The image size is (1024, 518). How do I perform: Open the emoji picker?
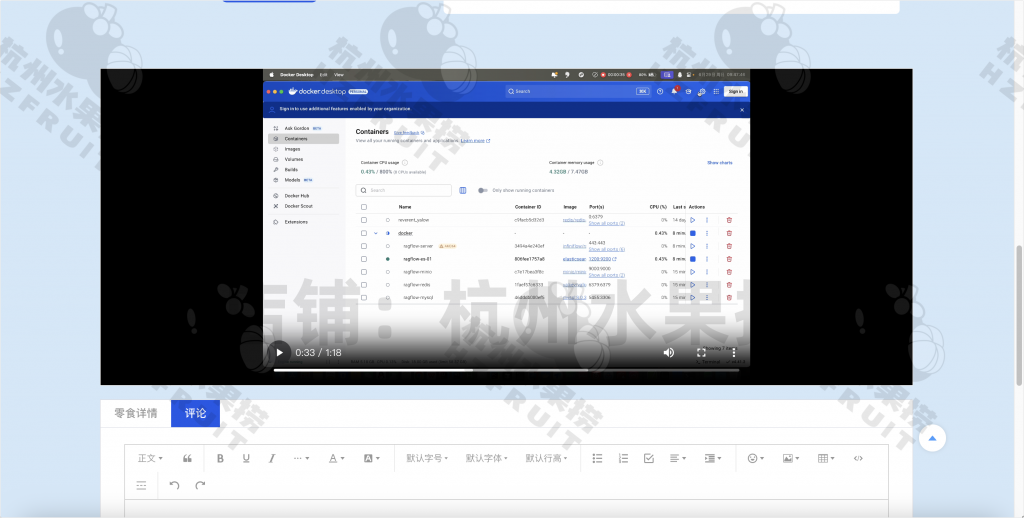tap(755, 458)
